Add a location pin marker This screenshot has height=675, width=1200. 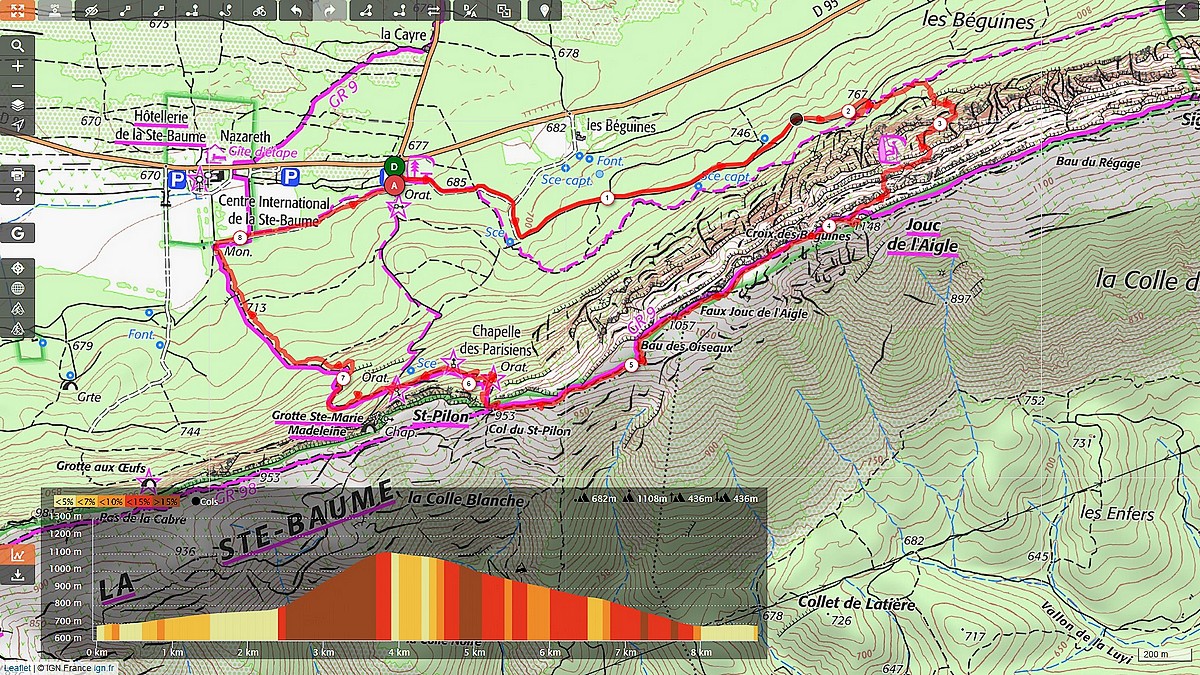544,11
